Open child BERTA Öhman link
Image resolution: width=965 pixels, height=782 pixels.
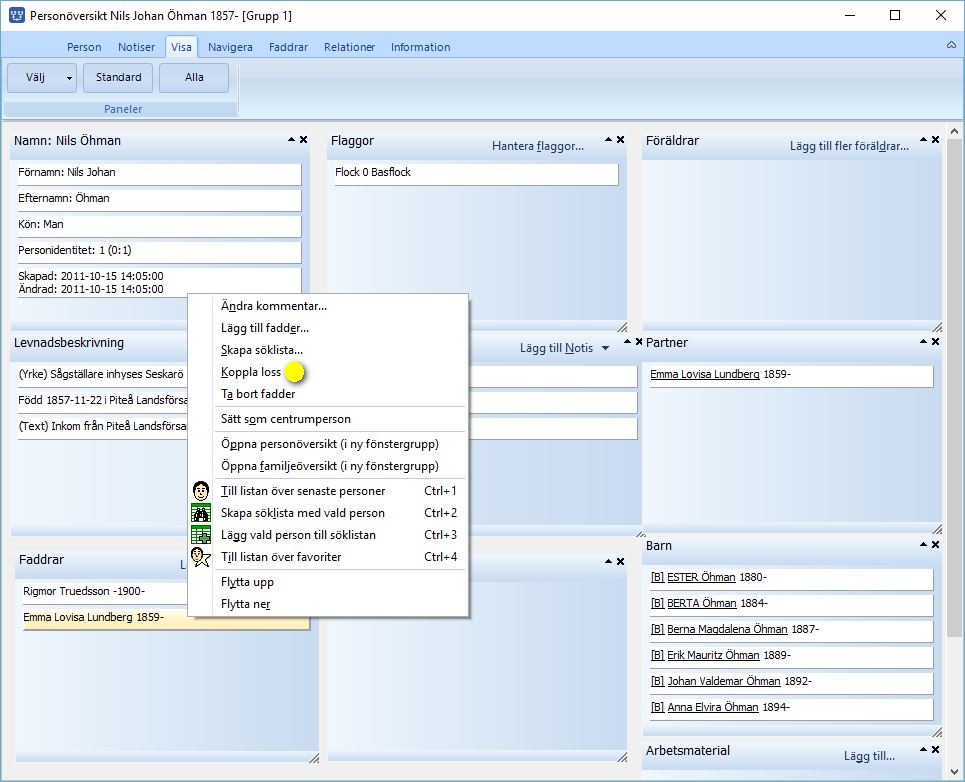pos(702,603)
